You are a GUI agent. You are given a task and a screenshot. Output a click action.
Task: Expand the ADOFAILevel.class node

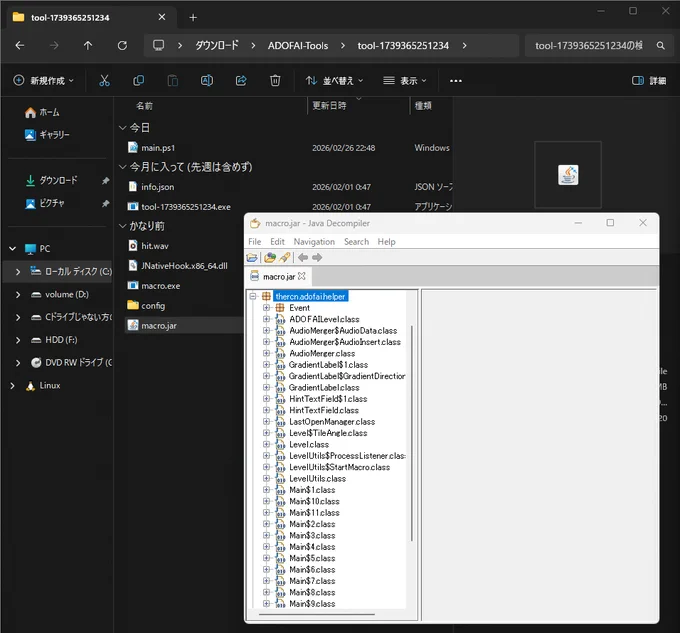267,319
